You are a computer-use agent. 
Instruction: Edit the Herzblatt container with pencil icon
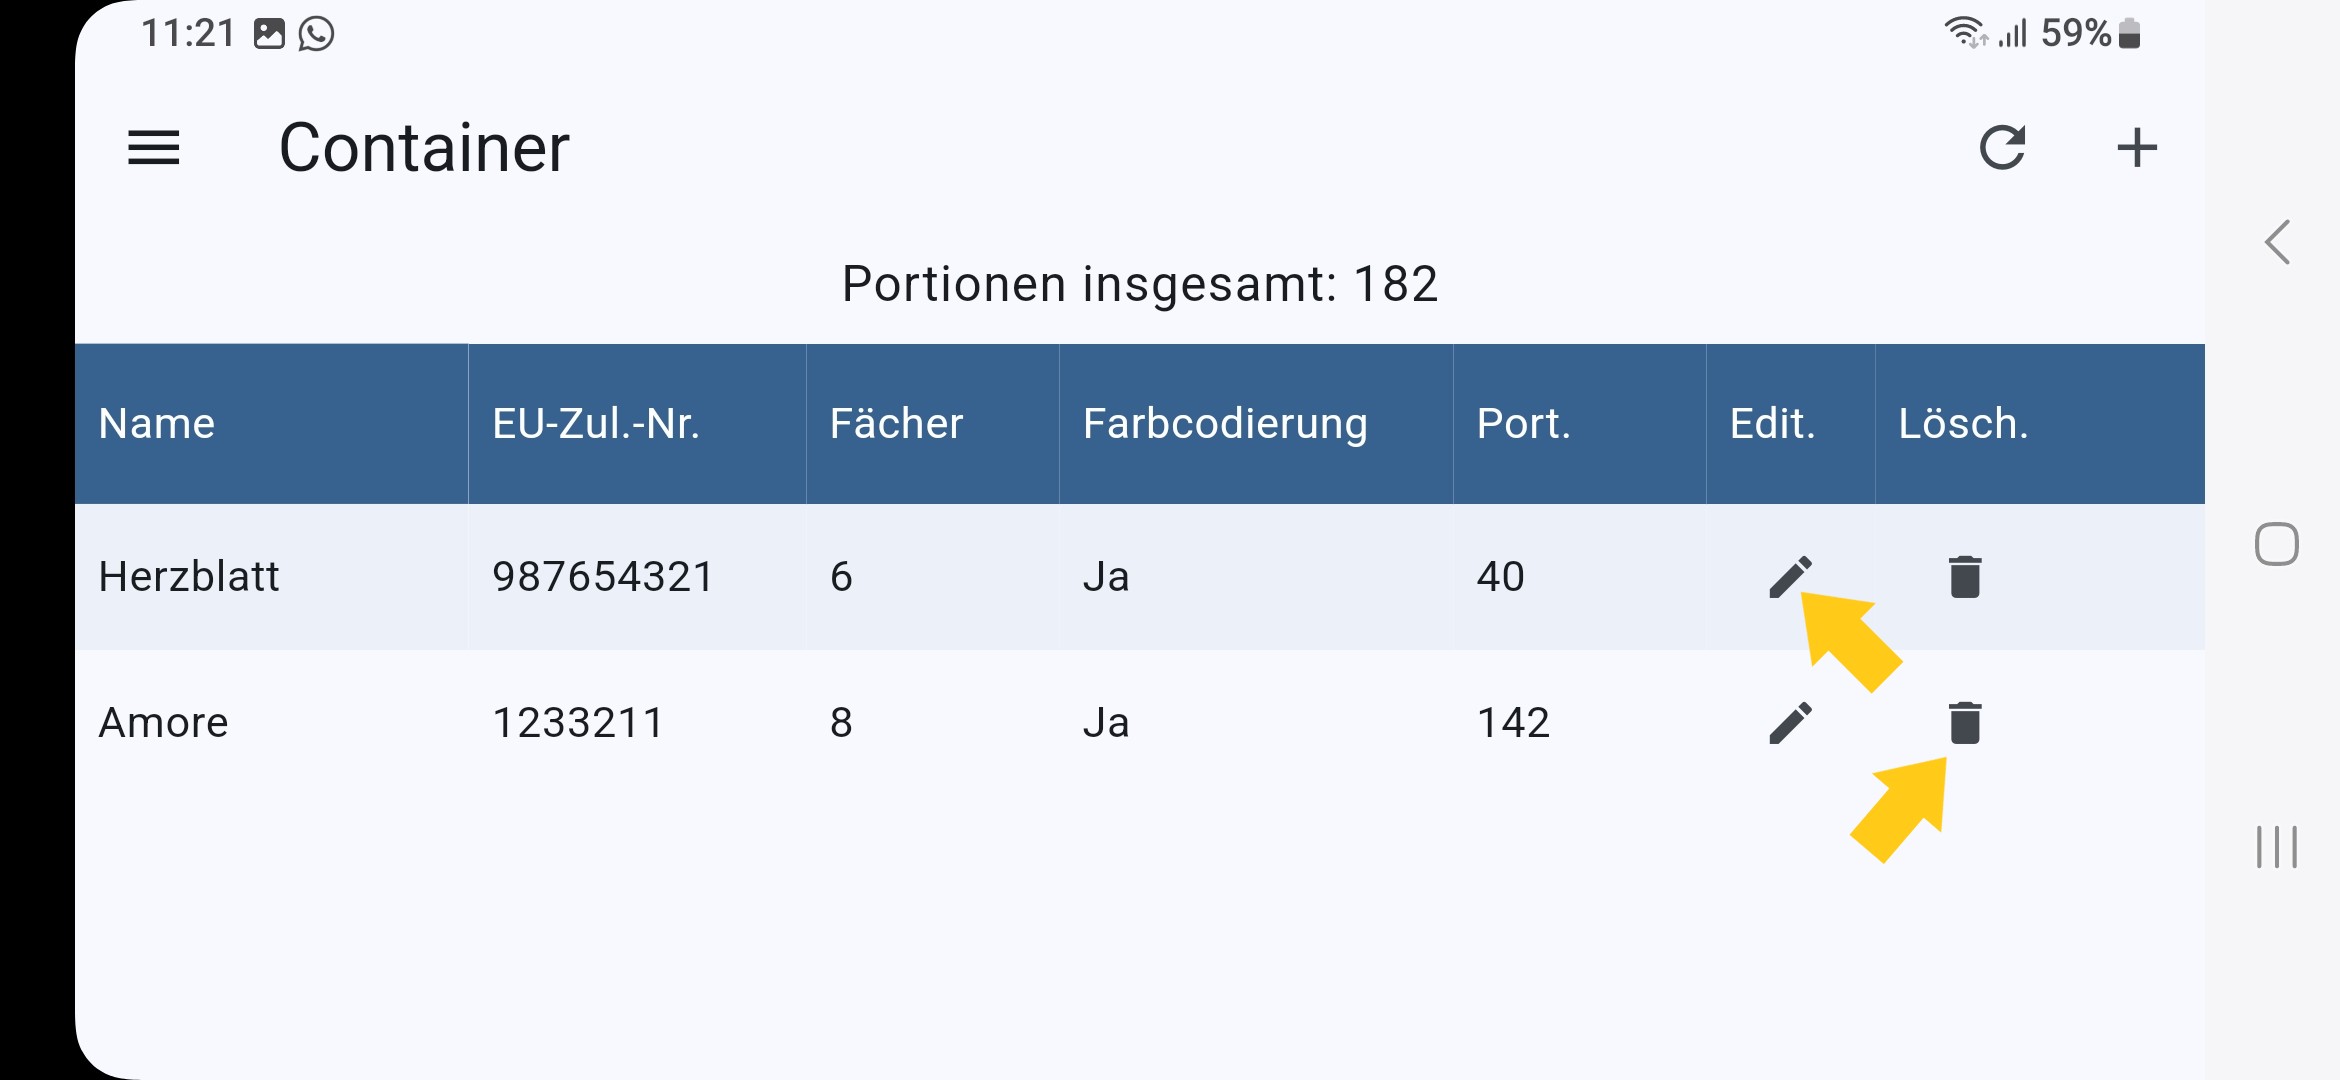[x=1790, y=577]
